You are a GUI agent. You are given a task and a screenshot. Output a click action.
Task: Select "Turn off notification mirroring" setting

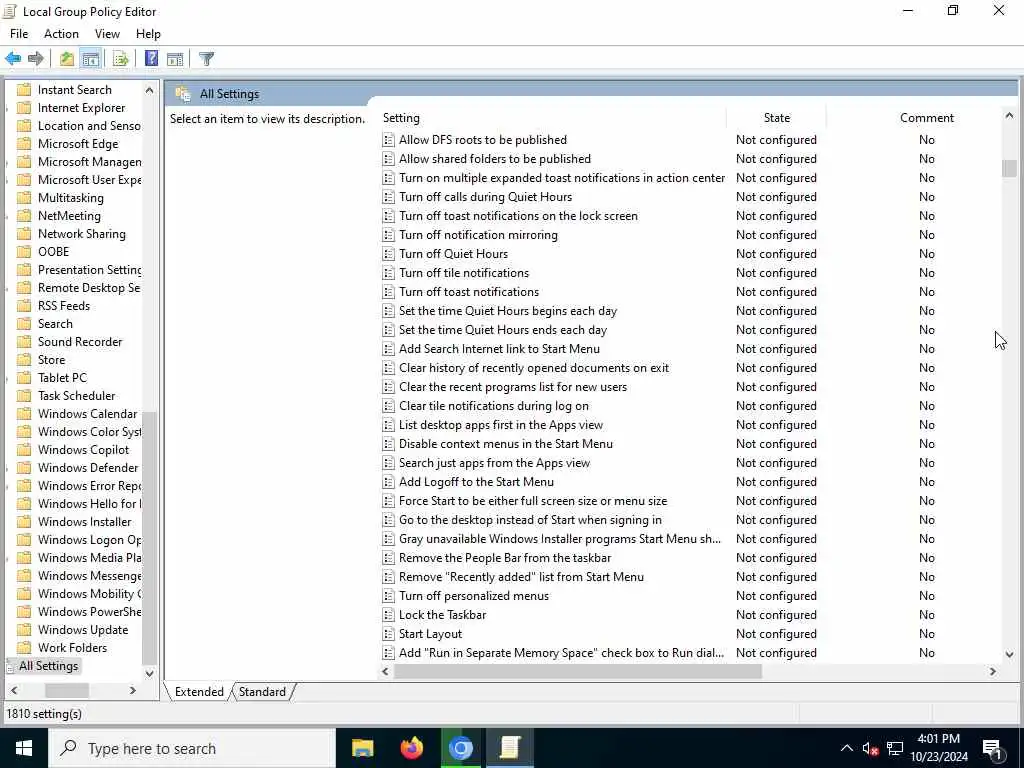pos(478,235)
